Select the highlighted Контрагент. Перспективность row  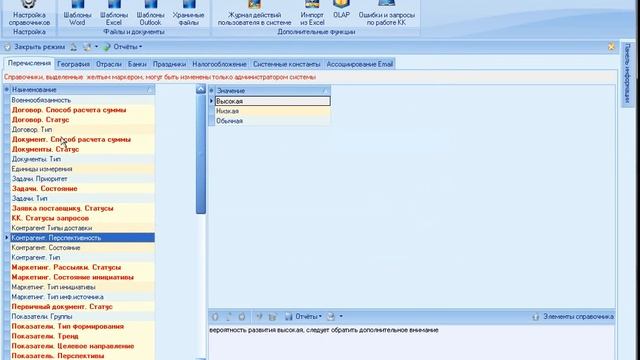82,238
